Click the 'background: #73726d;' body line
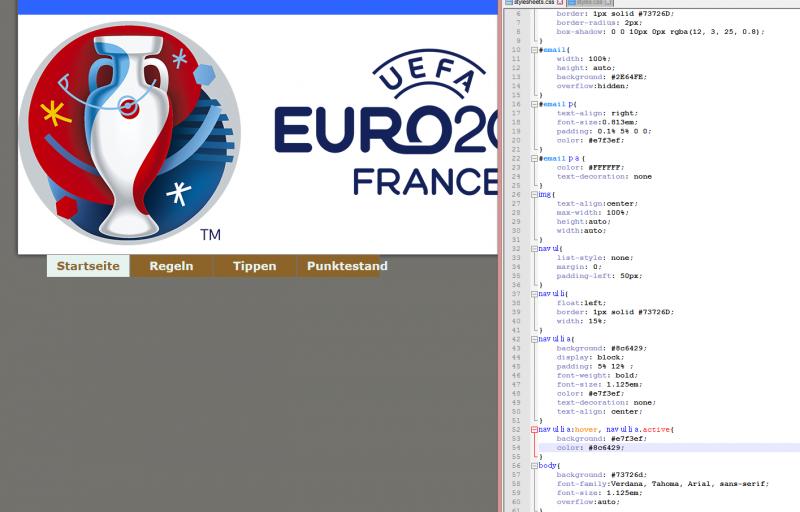Screen dimensions: 800x512 pyautogui.click(x=602, y=475)
